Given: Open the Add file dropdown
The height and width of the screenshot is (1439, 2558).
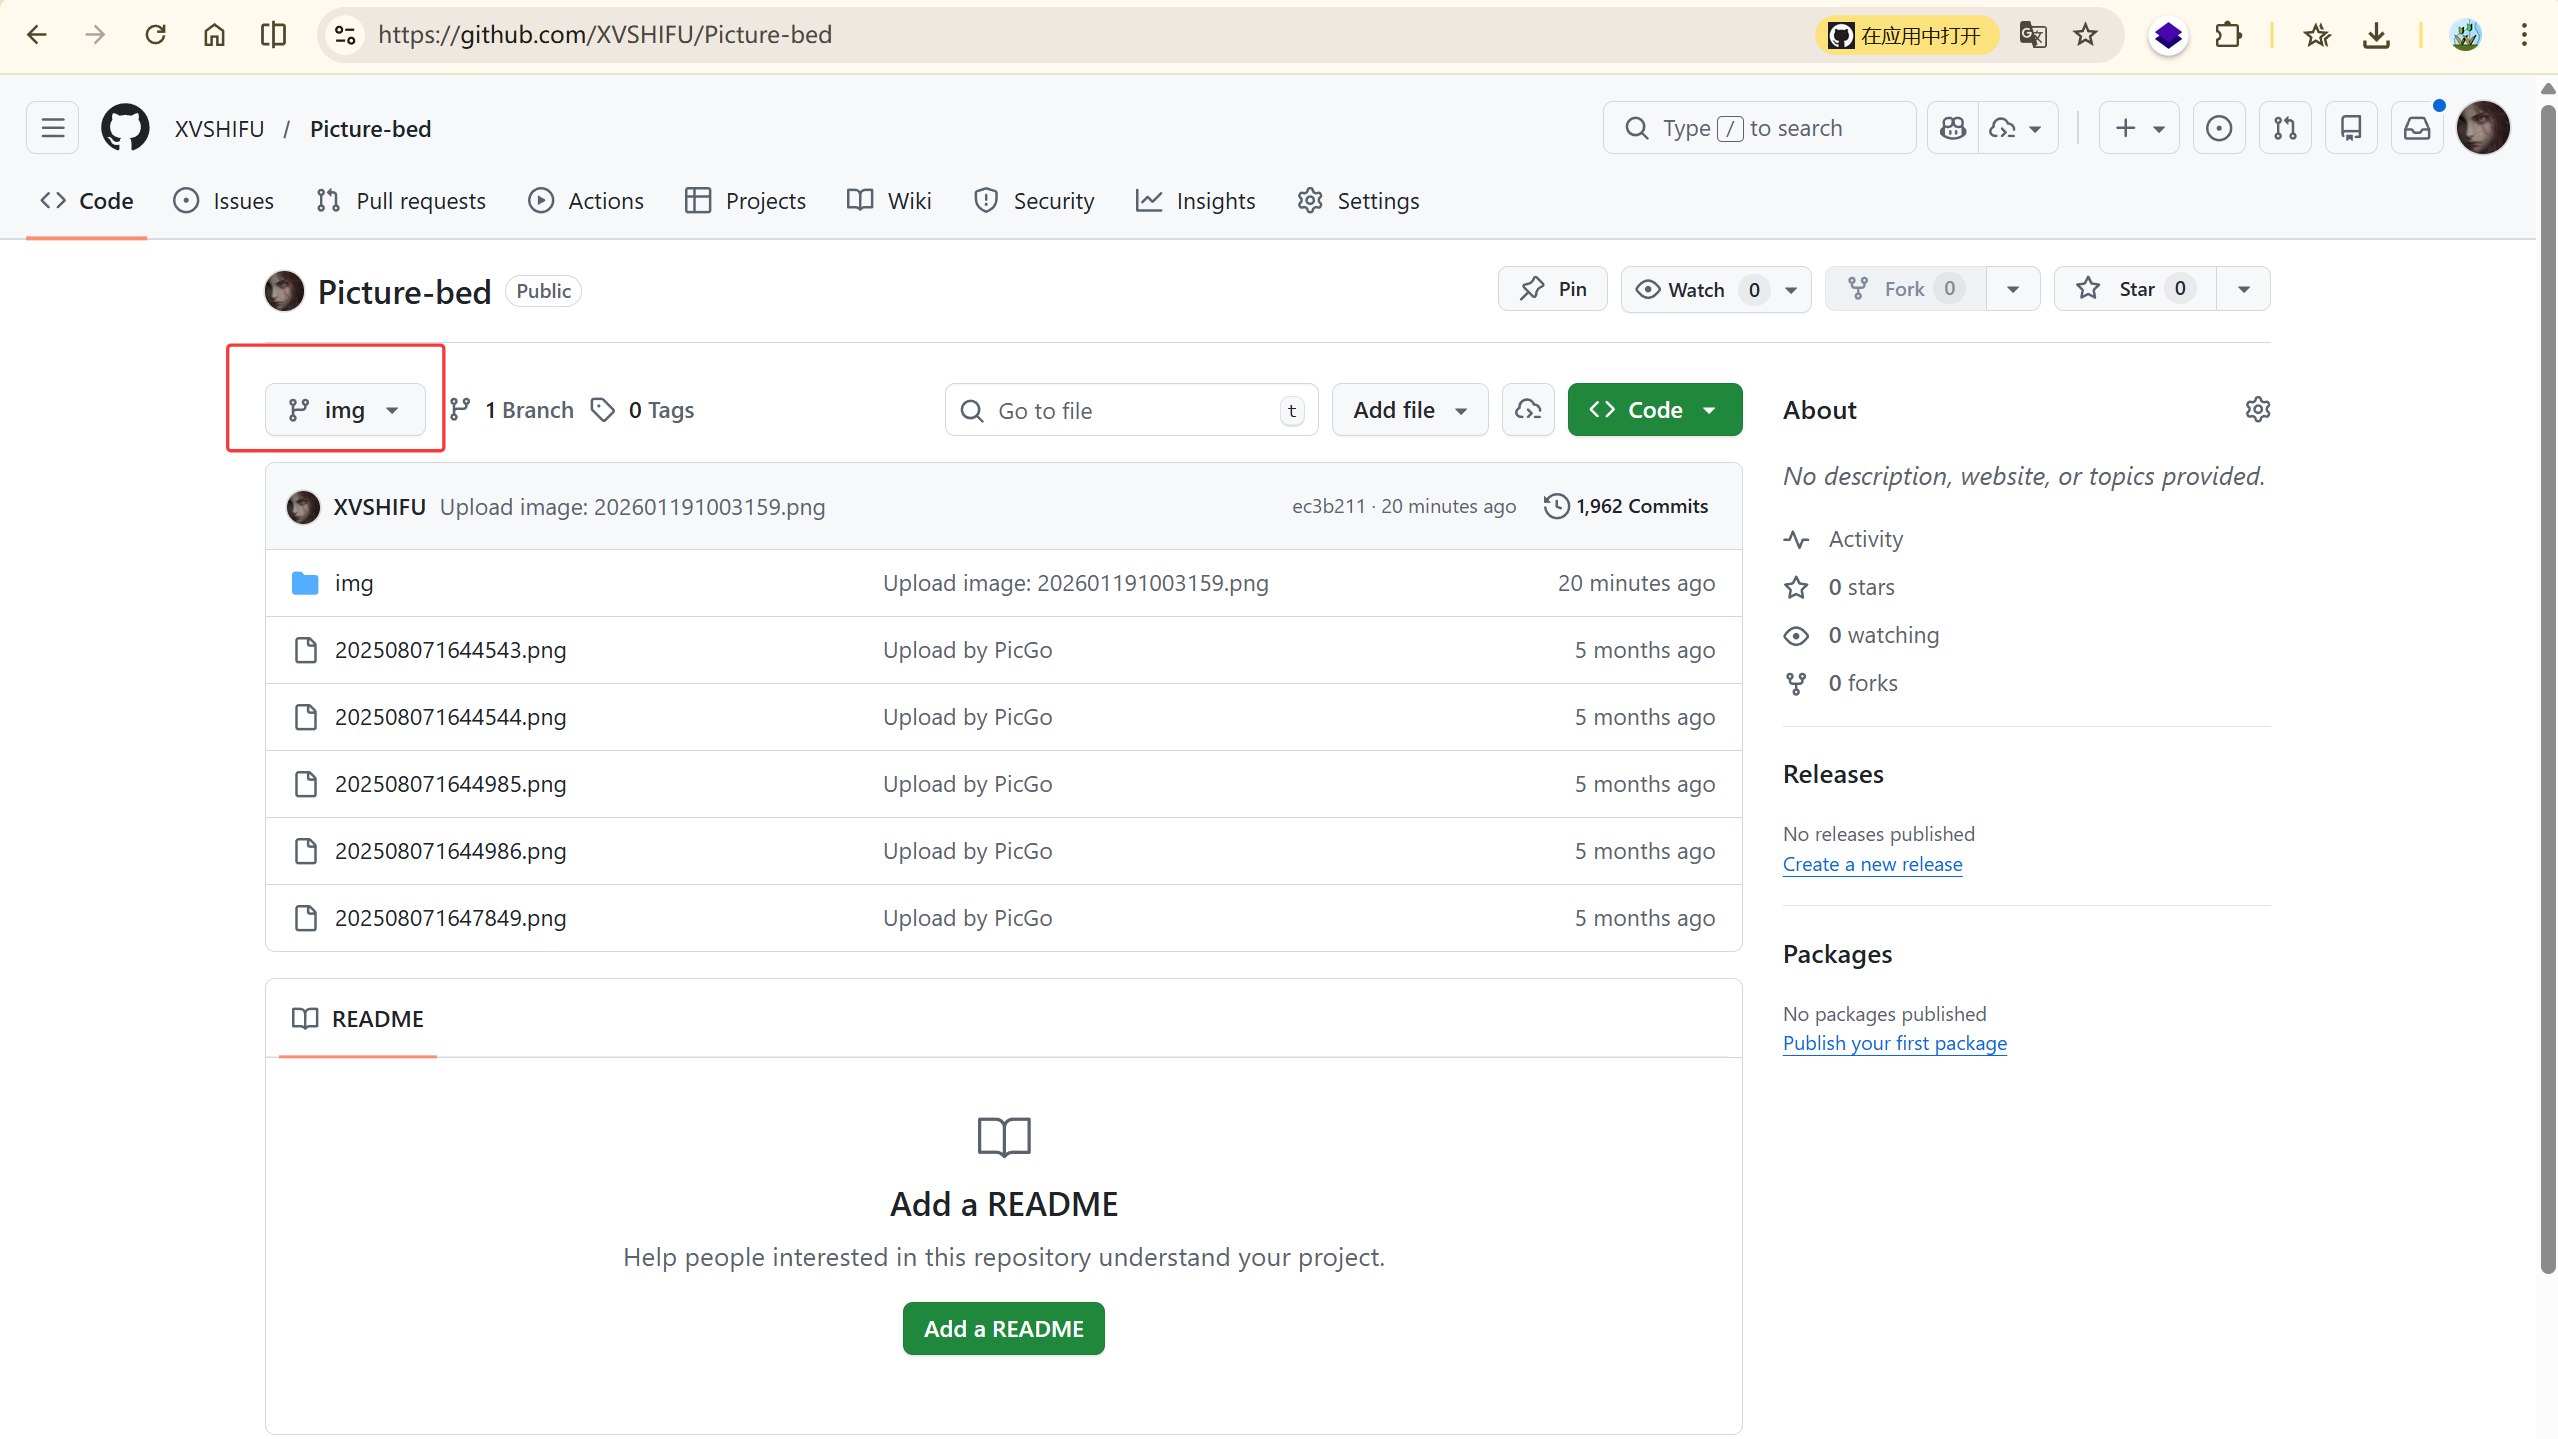Looking at the screenshot, I should click(1410, 410).
